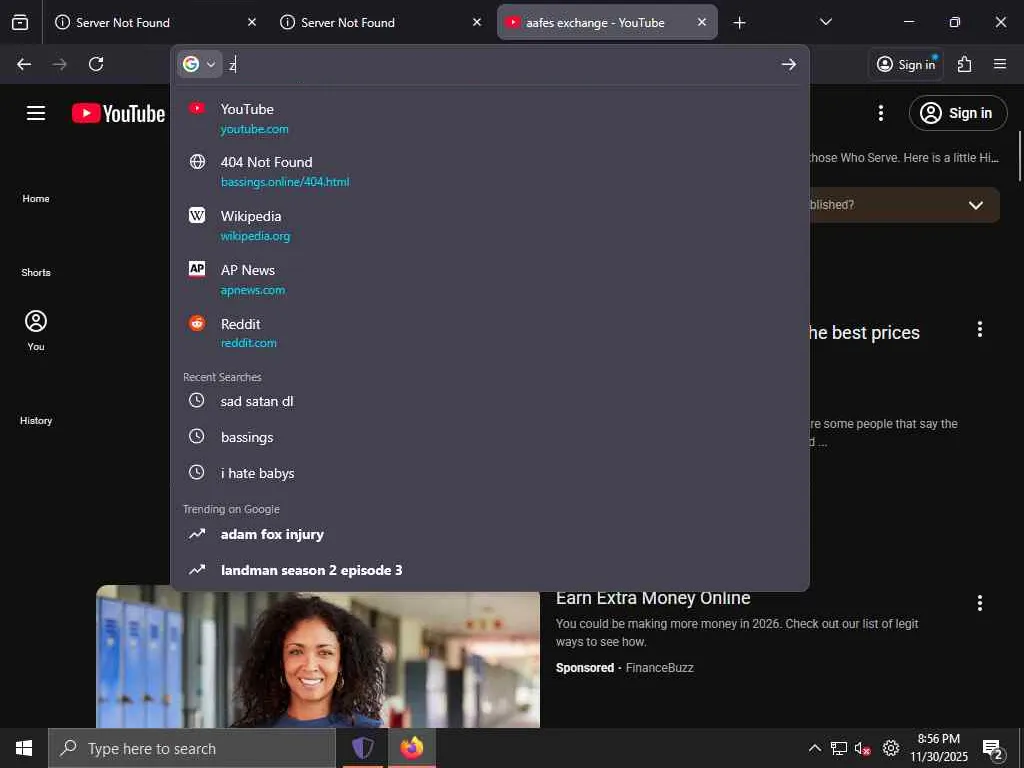Screen dimensions: 1024x768
Task: Open Firefox from the taskbar
Action: point(412,748)
